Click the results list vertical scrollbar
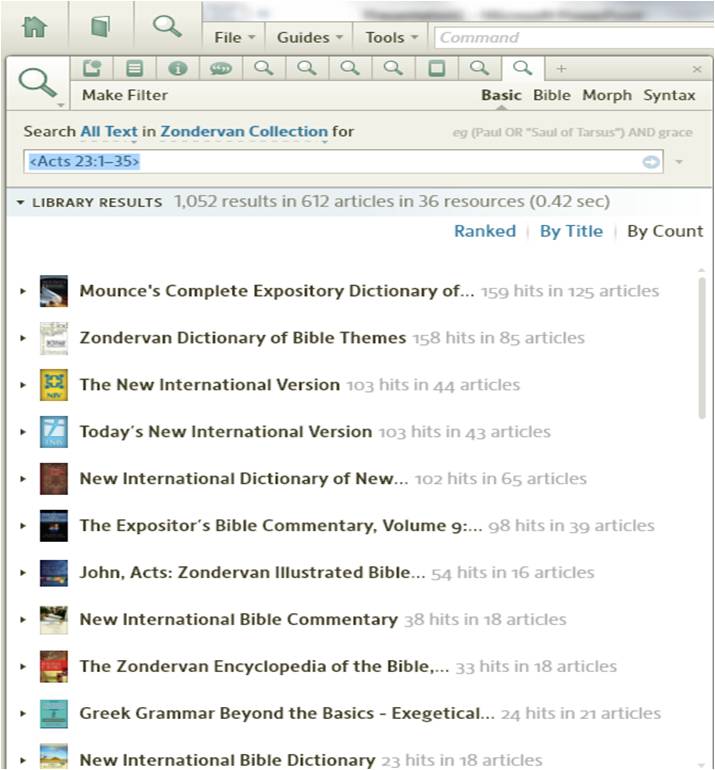The height and width of the screenshot is (770, 715). coord(702,348)
